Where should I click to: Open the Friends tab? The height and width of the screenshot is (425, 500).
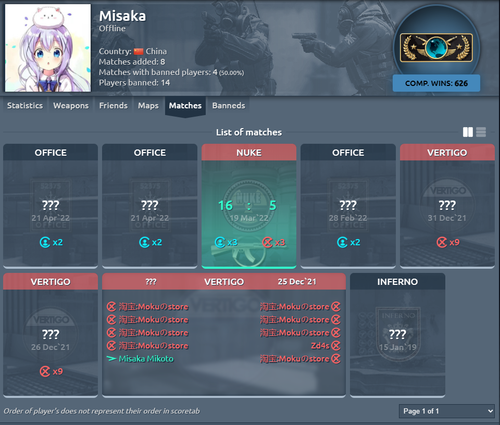click(113, 106)
